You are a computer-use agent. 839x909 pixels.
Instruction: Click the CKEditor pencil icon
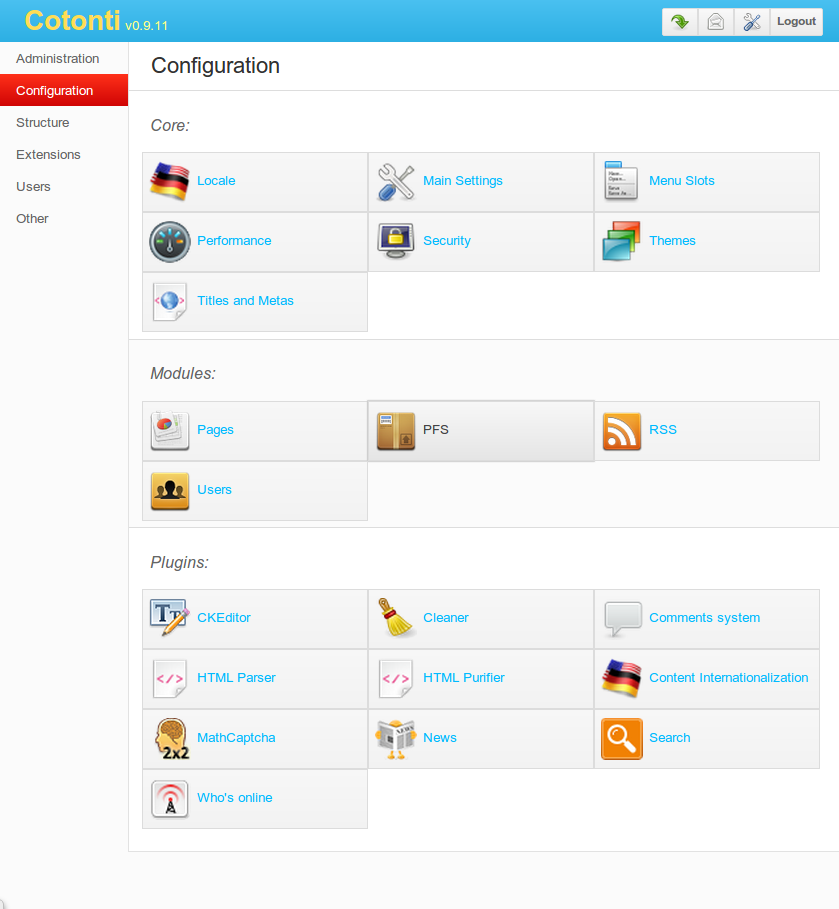[x=169, y=618]
